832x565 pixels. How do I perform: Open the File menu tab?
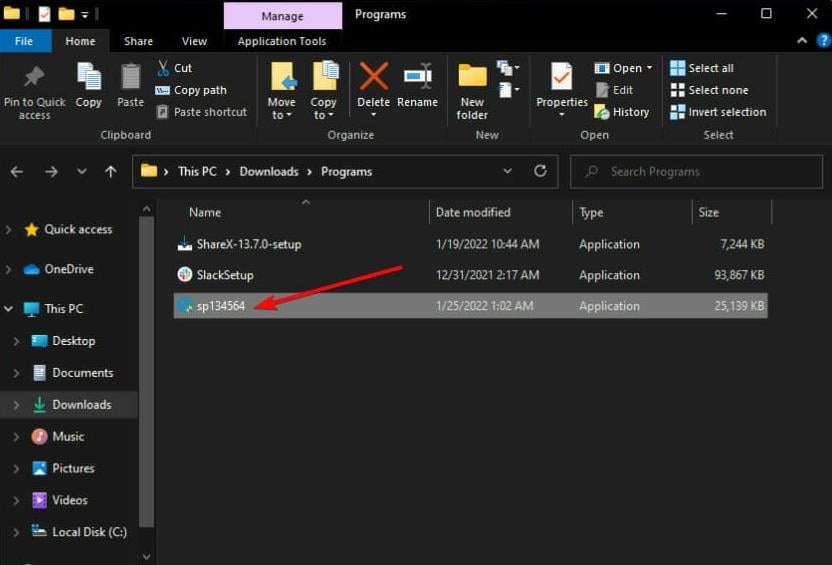coord(24,41)
